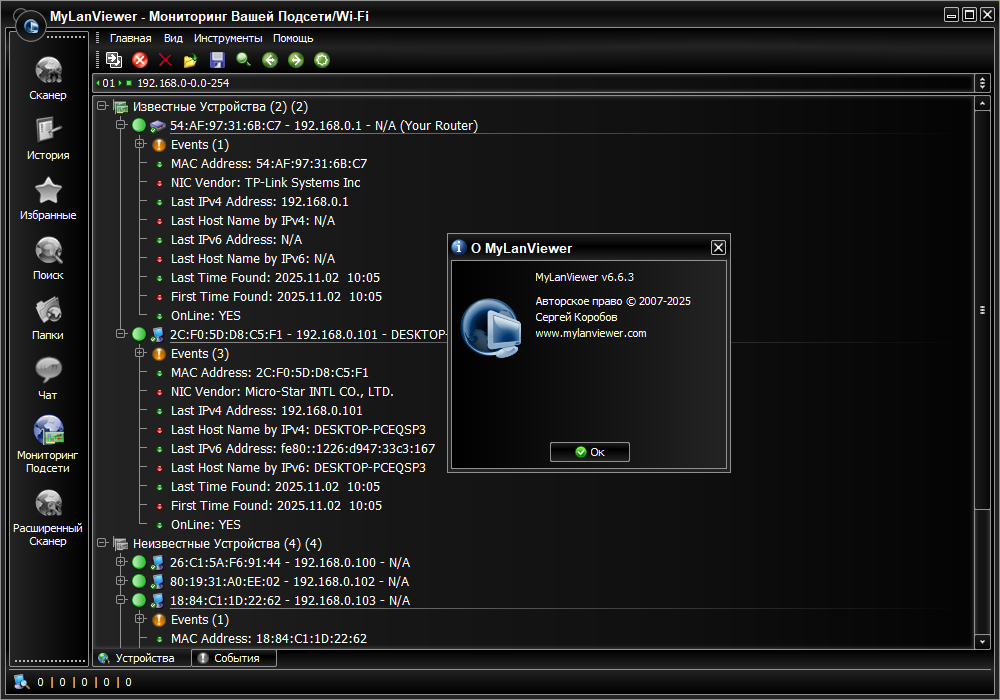Click the router icon beside 192.168.0.1
Screen dimensions: 1000x700
pos(158,126)
